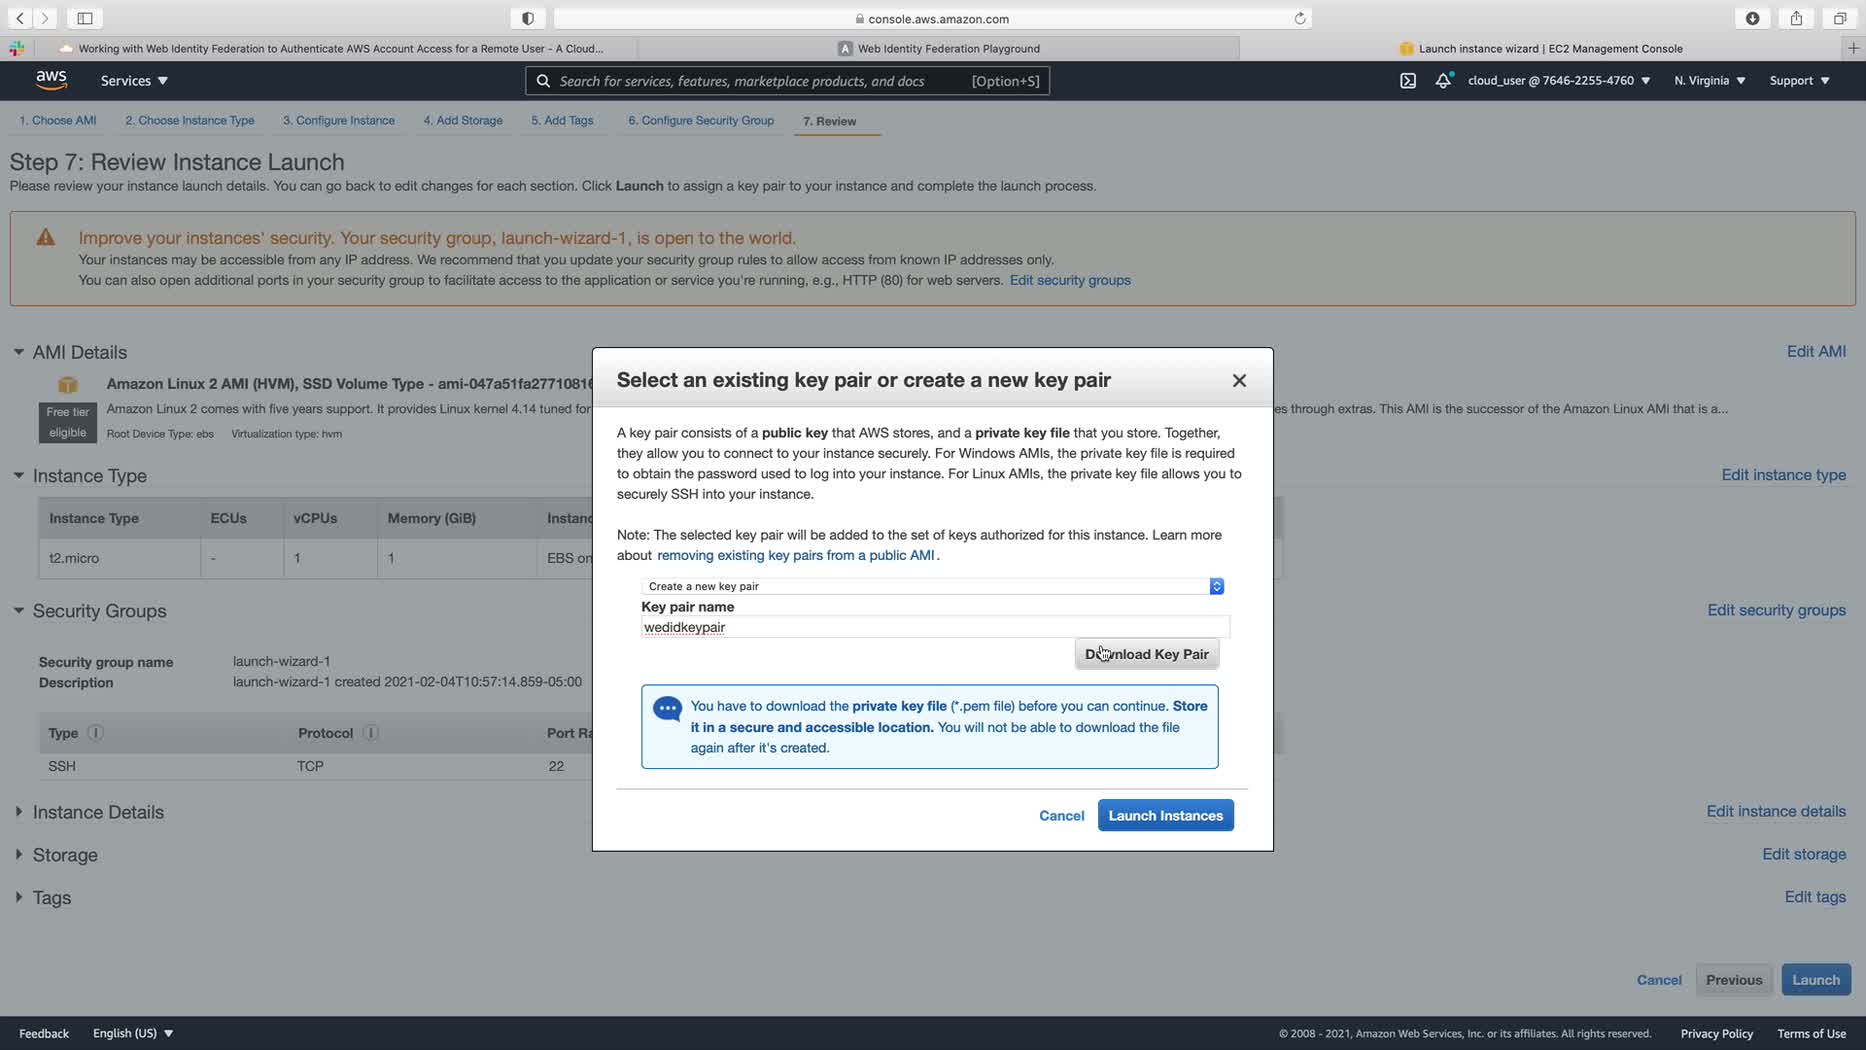Image resolution: width=1866 pixels, height=1050 pixels.
Task: Click the AWS services search box
Action: click(787, 81)
